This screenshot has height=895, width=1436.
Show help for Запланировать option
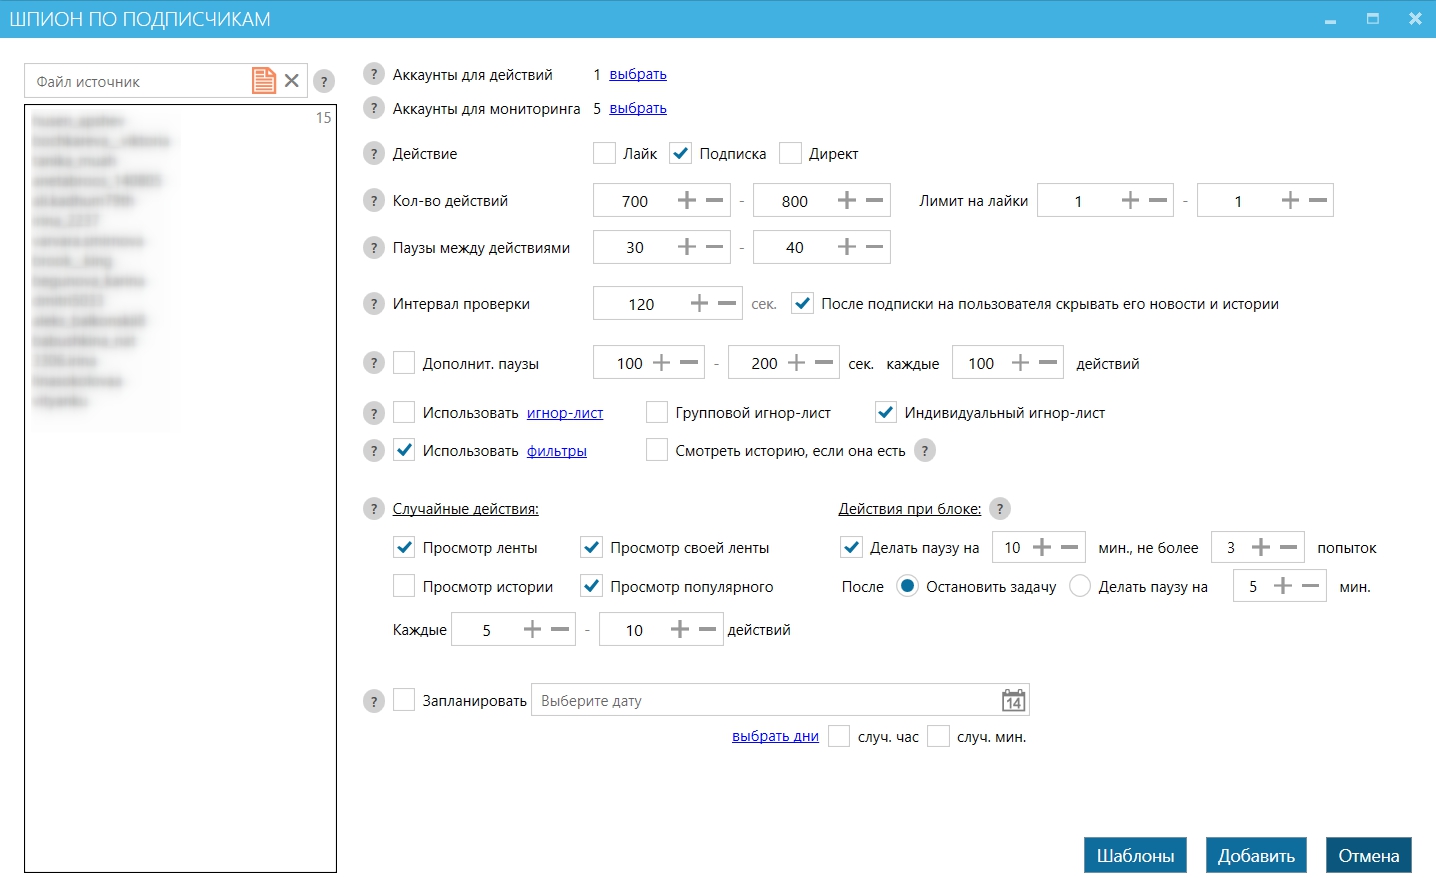[374, 701]
